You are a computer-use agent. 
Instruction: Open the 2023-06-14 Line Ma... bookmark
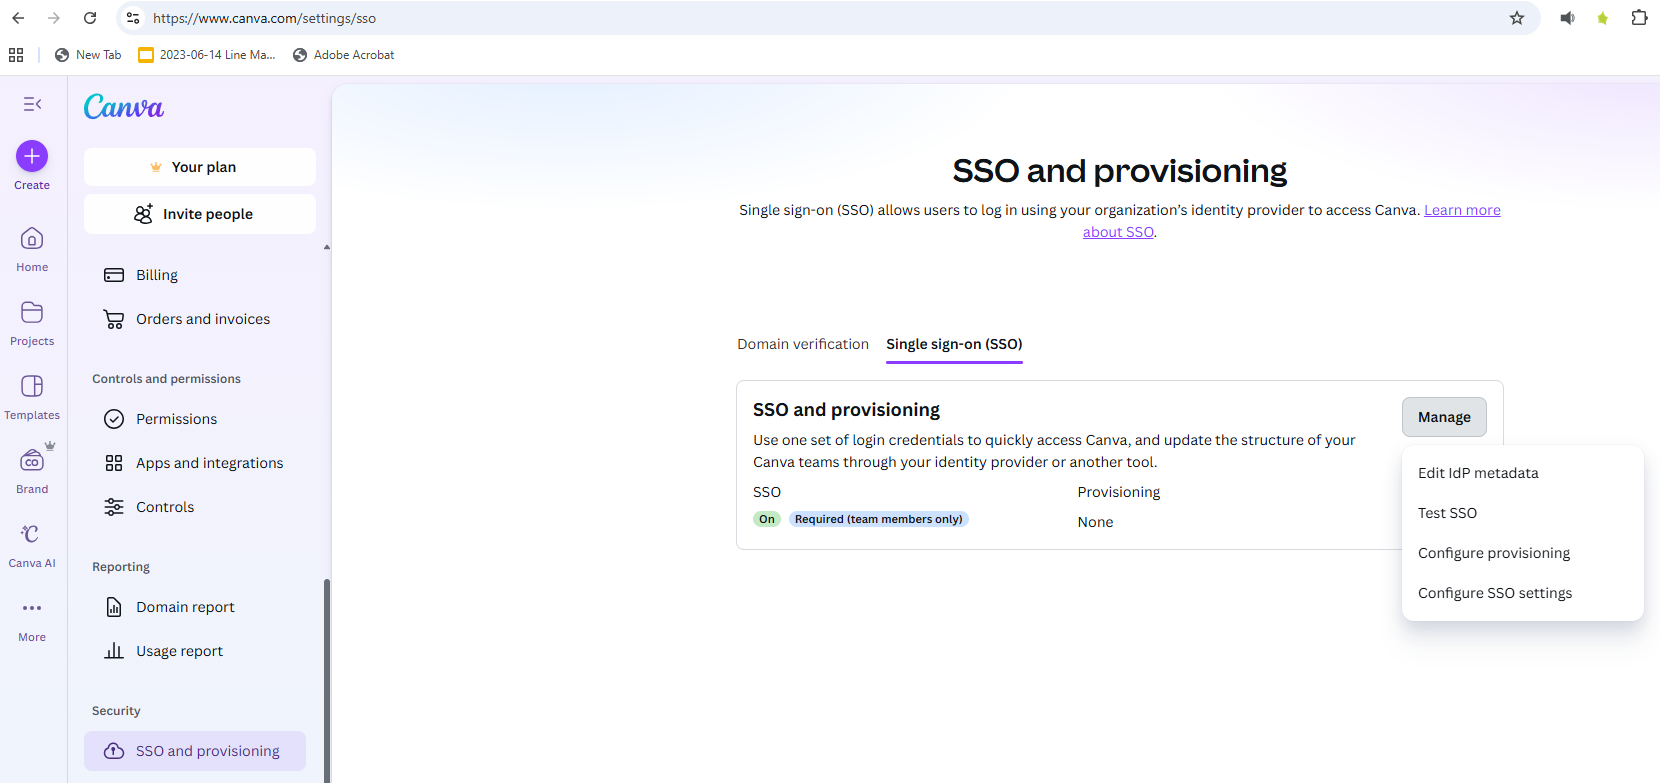coord(207,55)
